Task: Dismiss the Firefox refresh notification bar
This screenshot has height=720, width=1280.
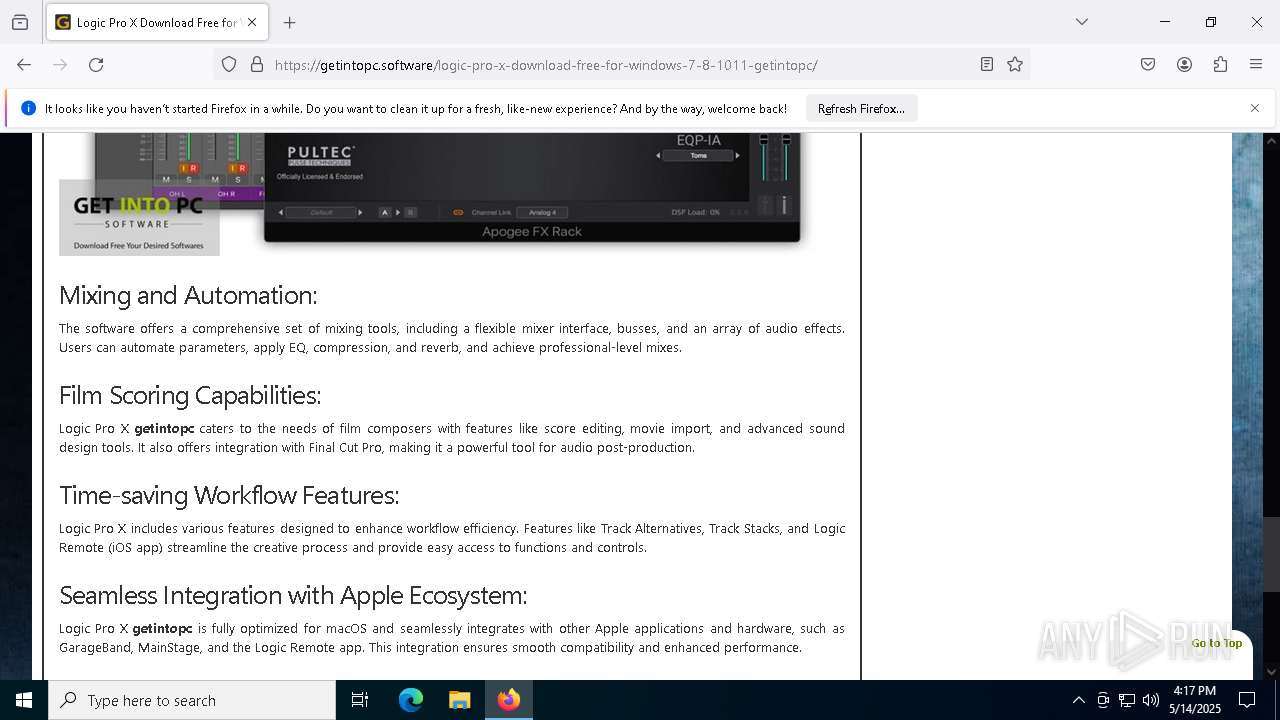Action: coord(1255,108)
